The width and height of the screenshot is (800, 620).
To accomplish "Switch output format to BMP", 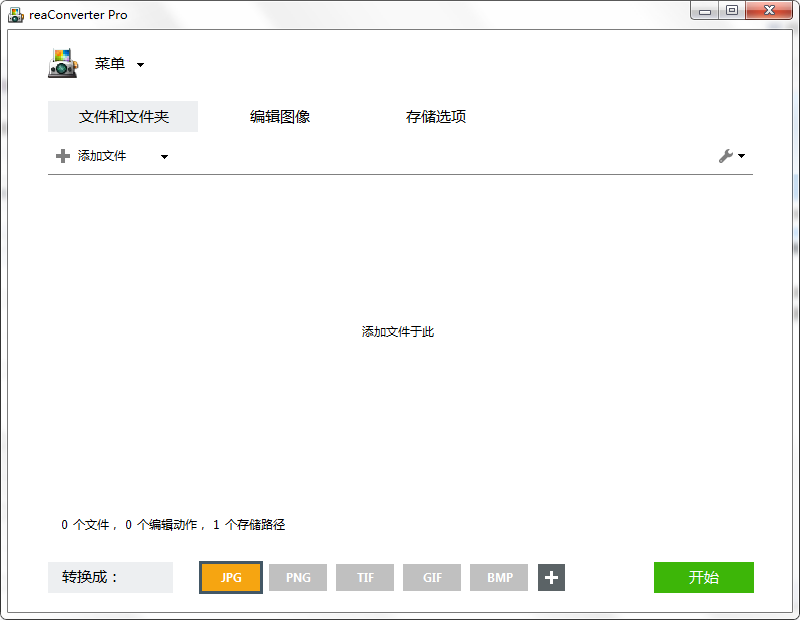I will (x=499, y=578).
